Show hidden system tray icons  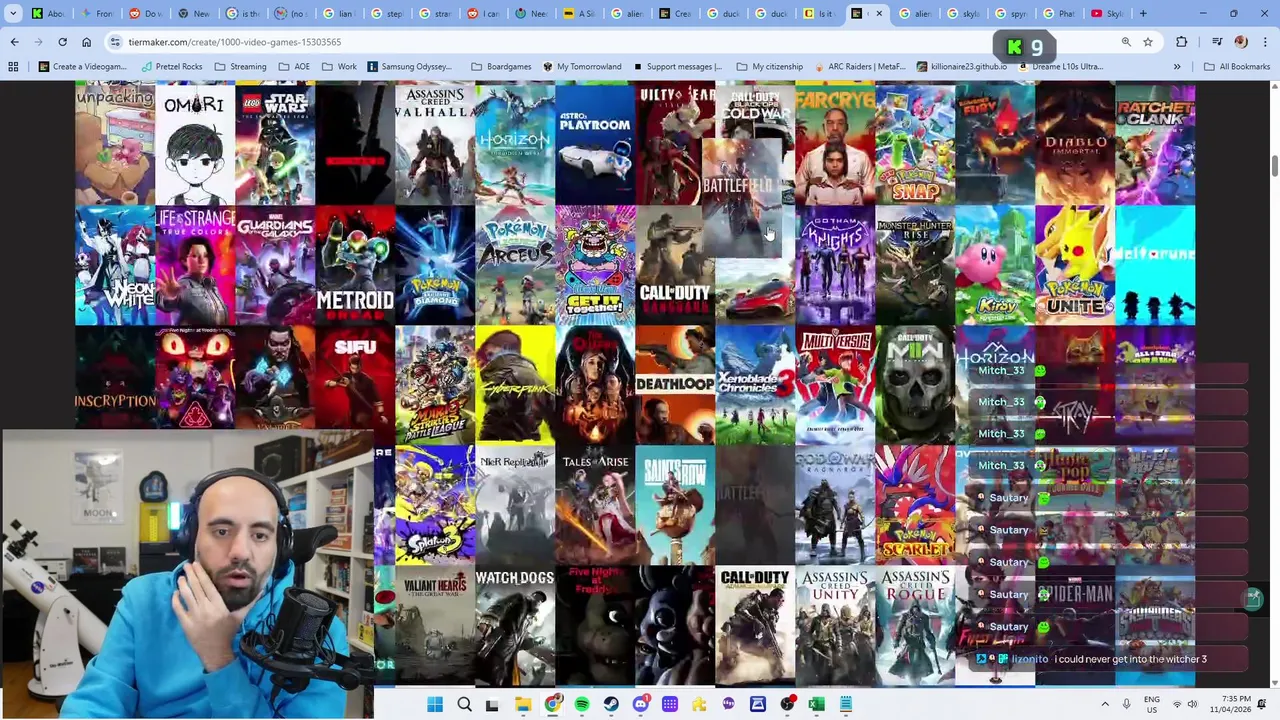(x=1105, y=705)
